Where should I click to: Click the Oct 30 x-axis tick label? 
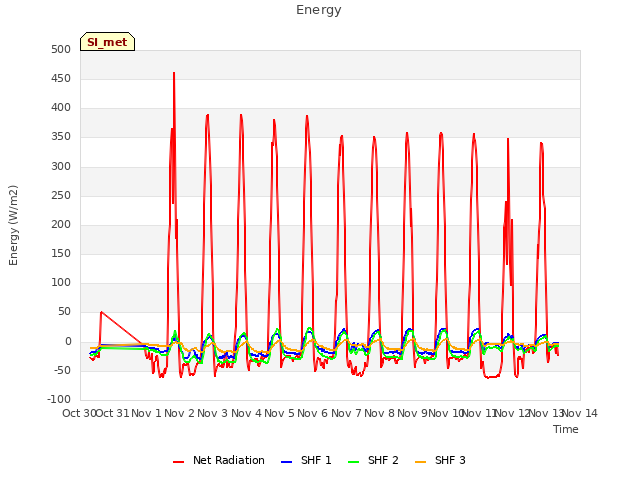tap(79, 413)
